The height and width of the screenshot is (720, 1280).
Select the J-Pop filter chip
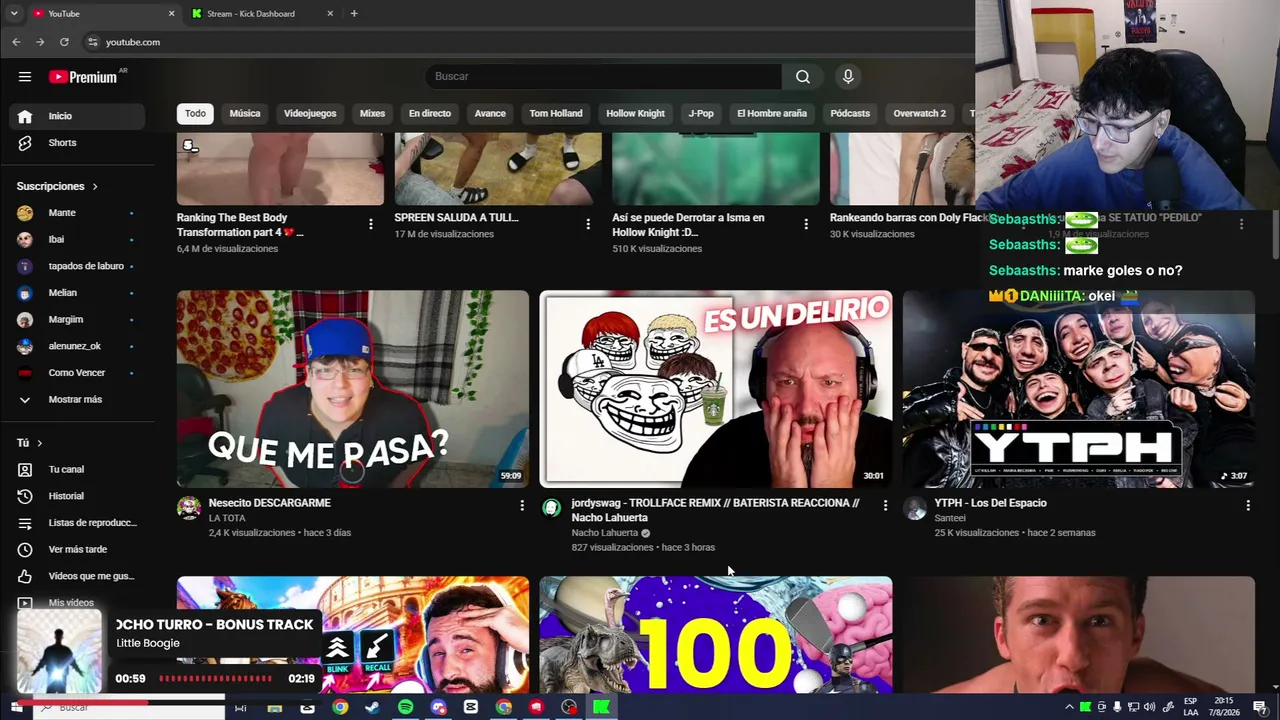pyautogui.click(x=701, y=114)
